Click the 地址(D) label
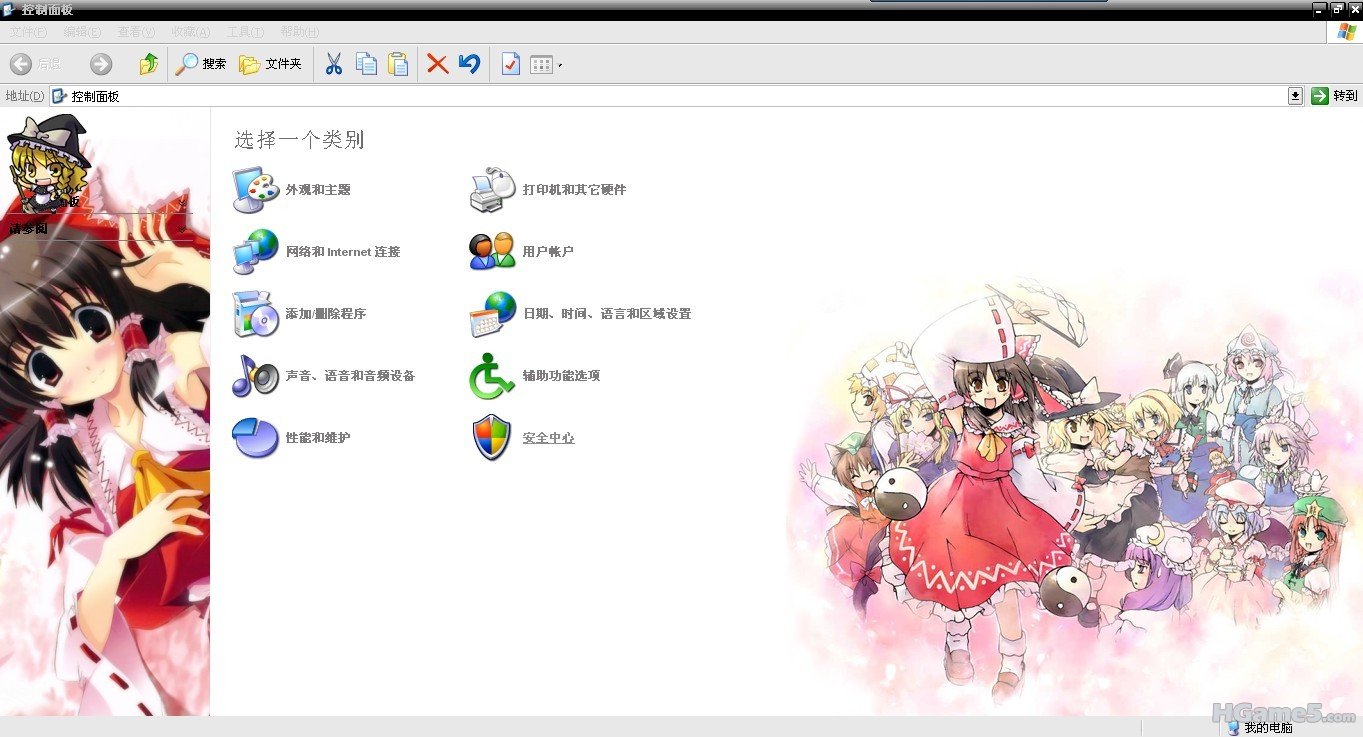1363x737 pixels. (24, 96)
